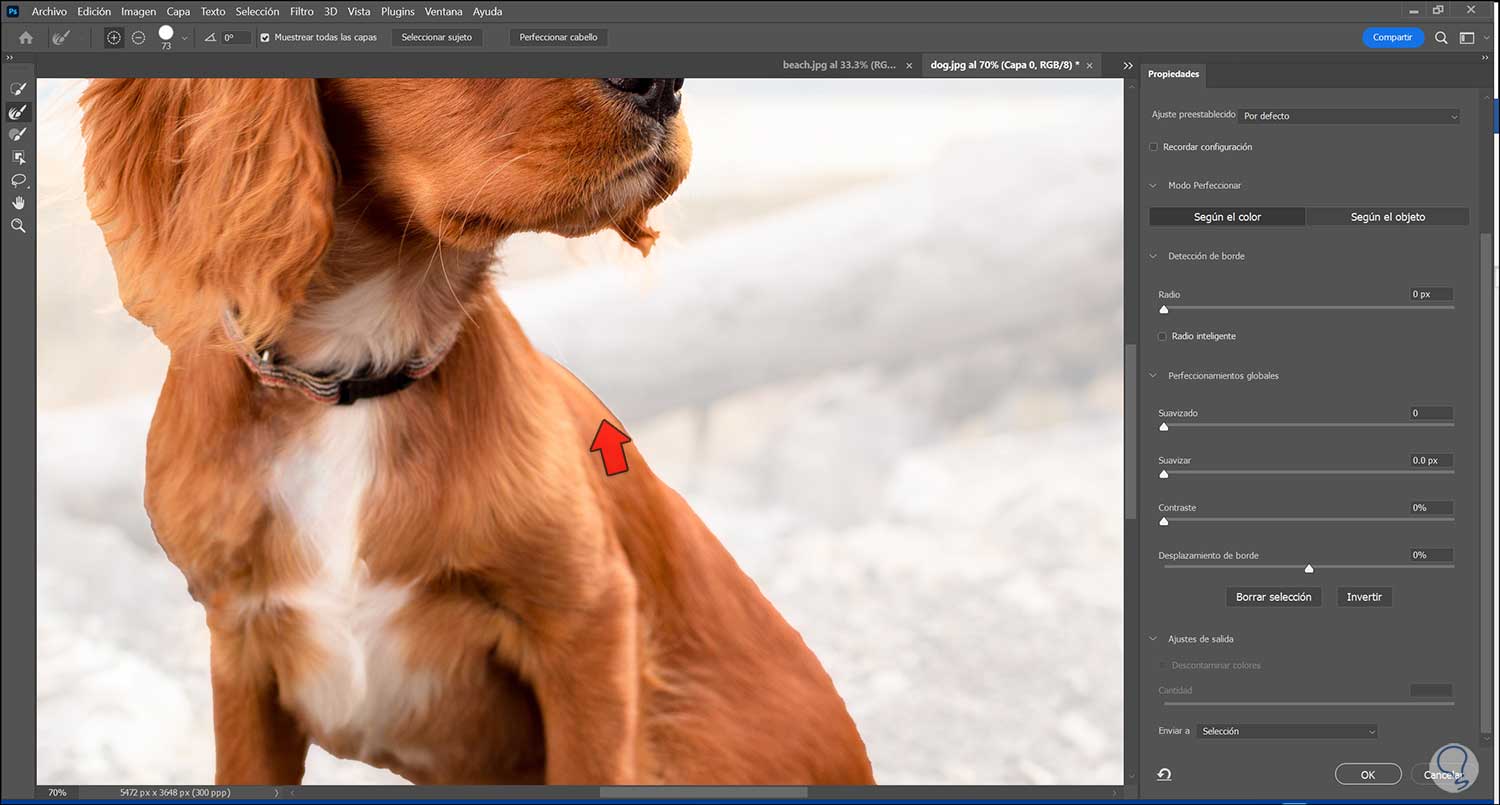Select the Hand tool

tap(18, 203)
